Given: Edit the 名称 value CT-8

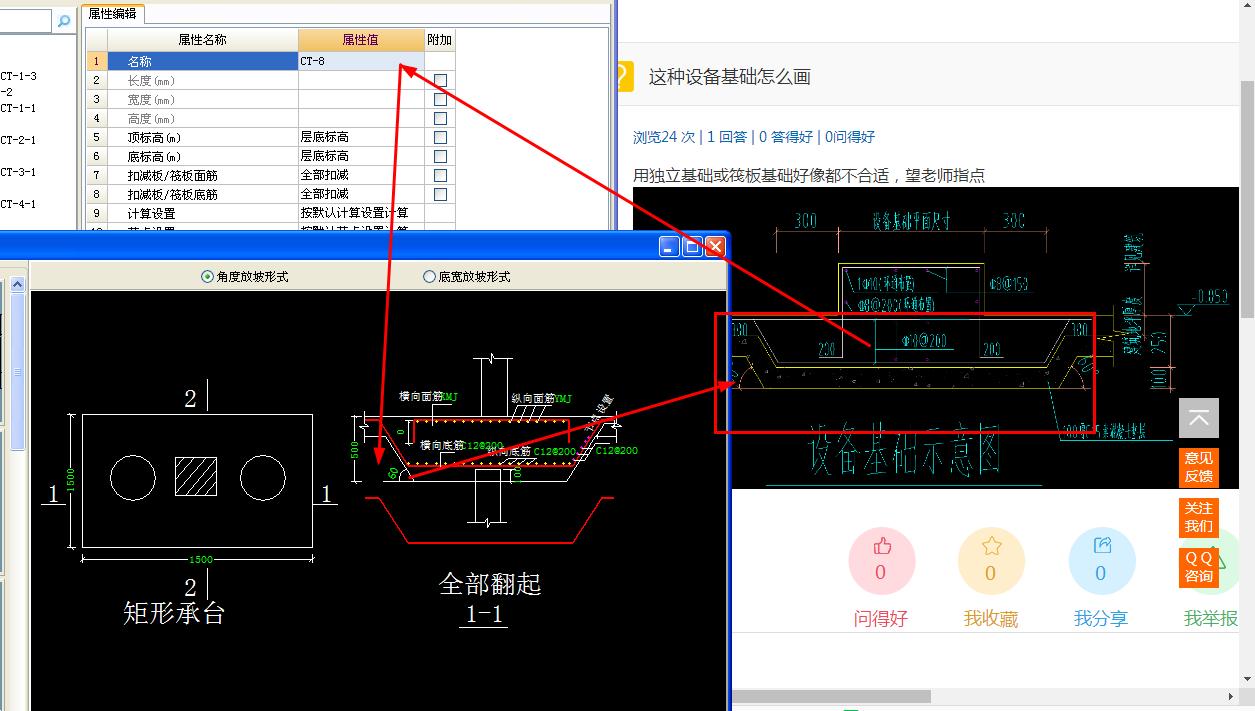Looking at the screenshot, I should point(361,61).
